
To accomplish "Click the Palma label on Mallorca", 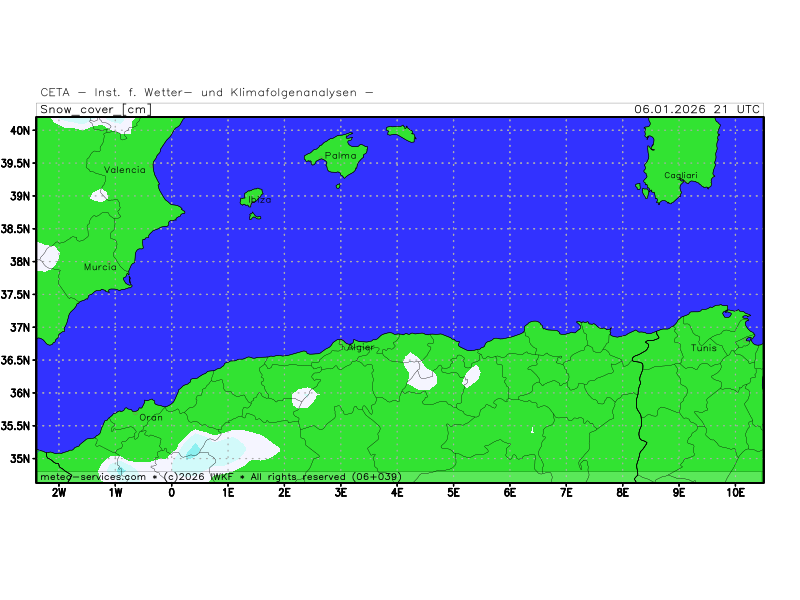I will tap(340, 156).
